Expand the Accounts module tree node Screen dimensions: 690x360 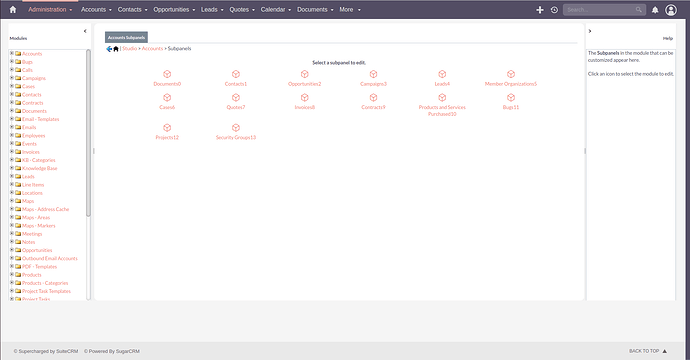(12, 53)
